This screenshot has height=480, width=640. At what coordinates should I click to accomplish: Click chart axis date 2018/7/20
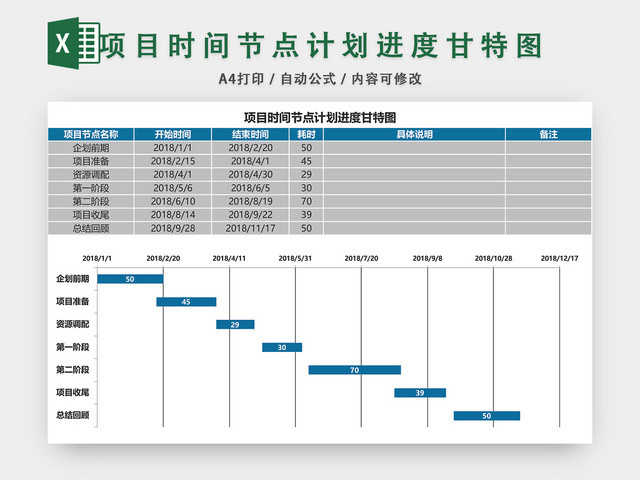[x=361, y=258]
